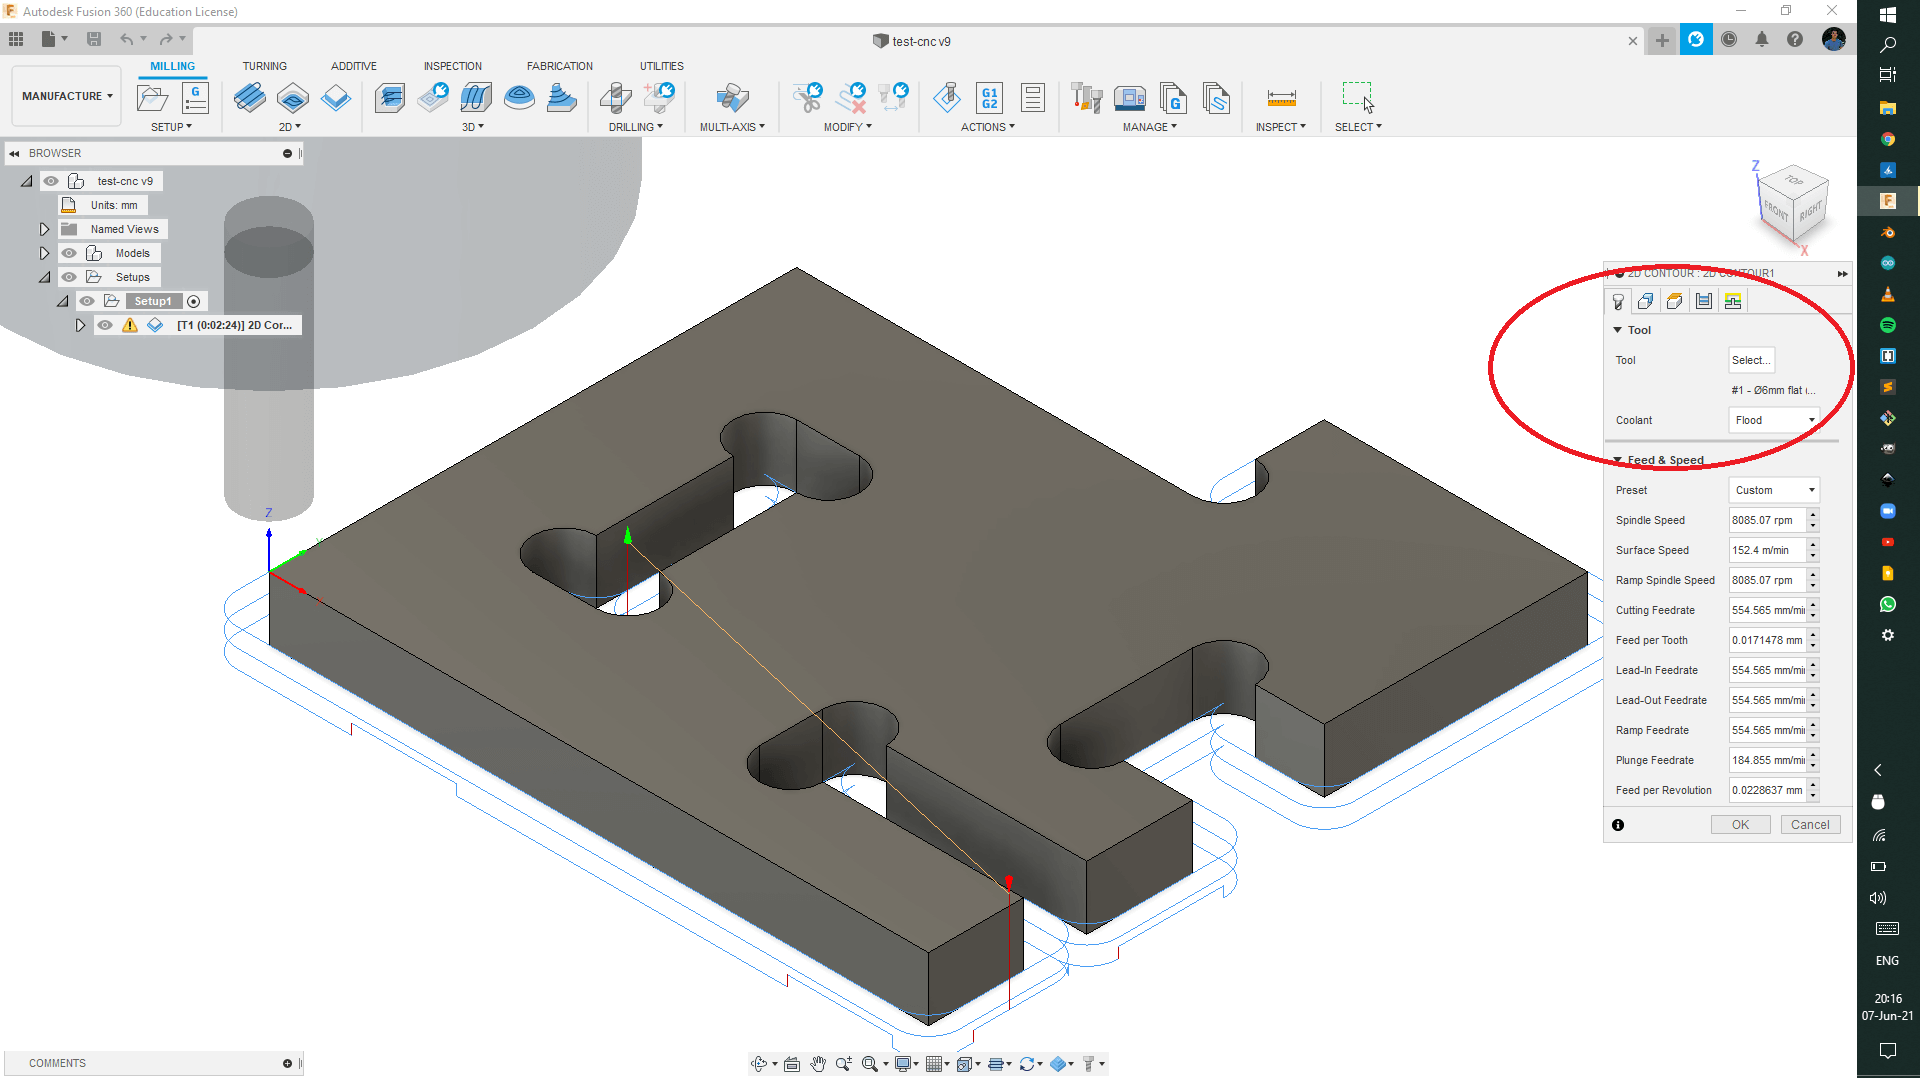Expand the Models tree node

(44, 253)
